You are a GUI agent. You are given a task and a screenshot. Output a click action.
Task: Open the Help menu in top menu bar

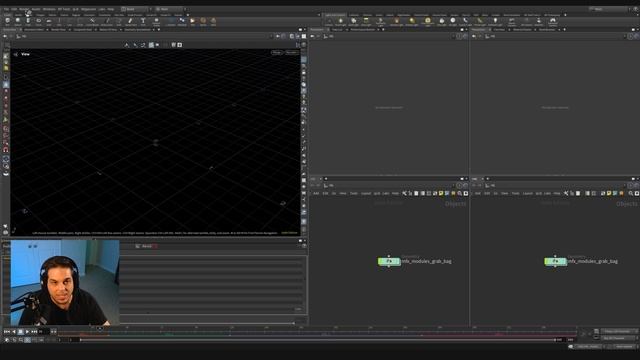111,9
